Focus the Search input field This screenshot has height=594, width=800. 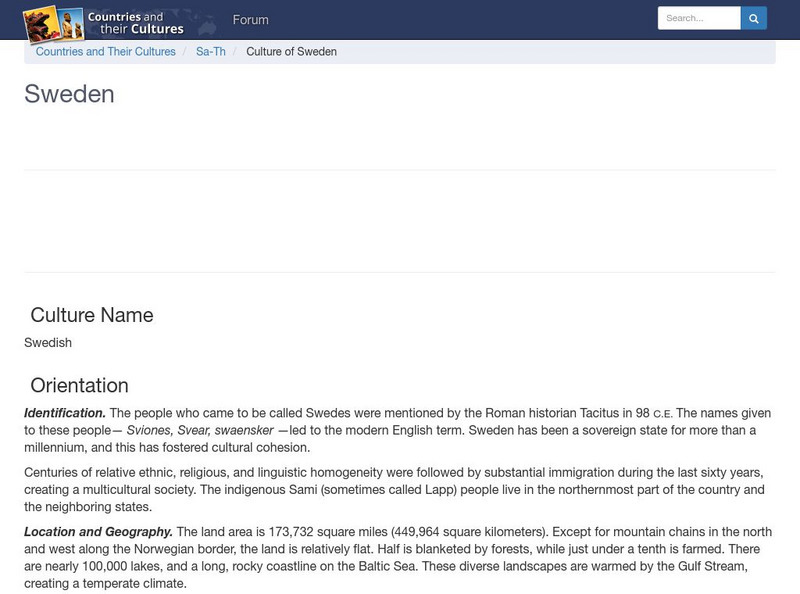pyautogui.click(x=699, y=18)
